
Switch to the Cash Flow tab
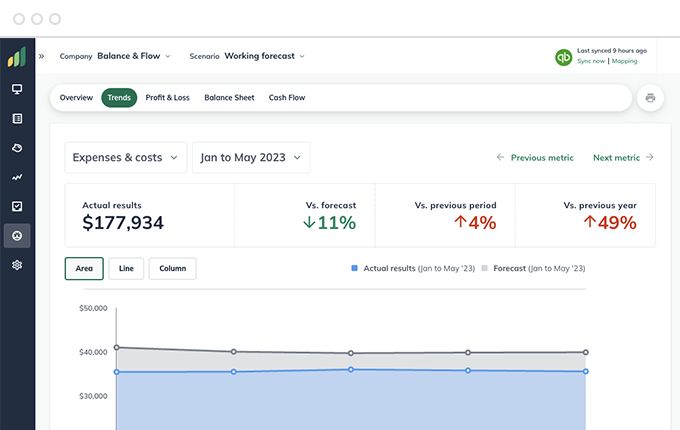coord(287,98)
